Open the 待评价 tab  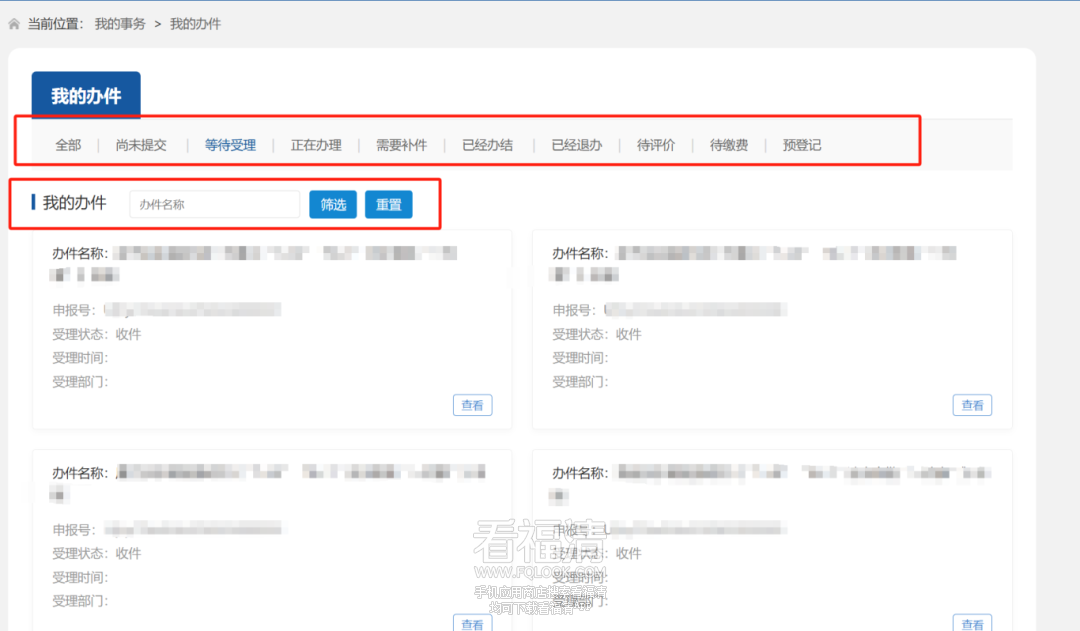[x=656, y=145]
